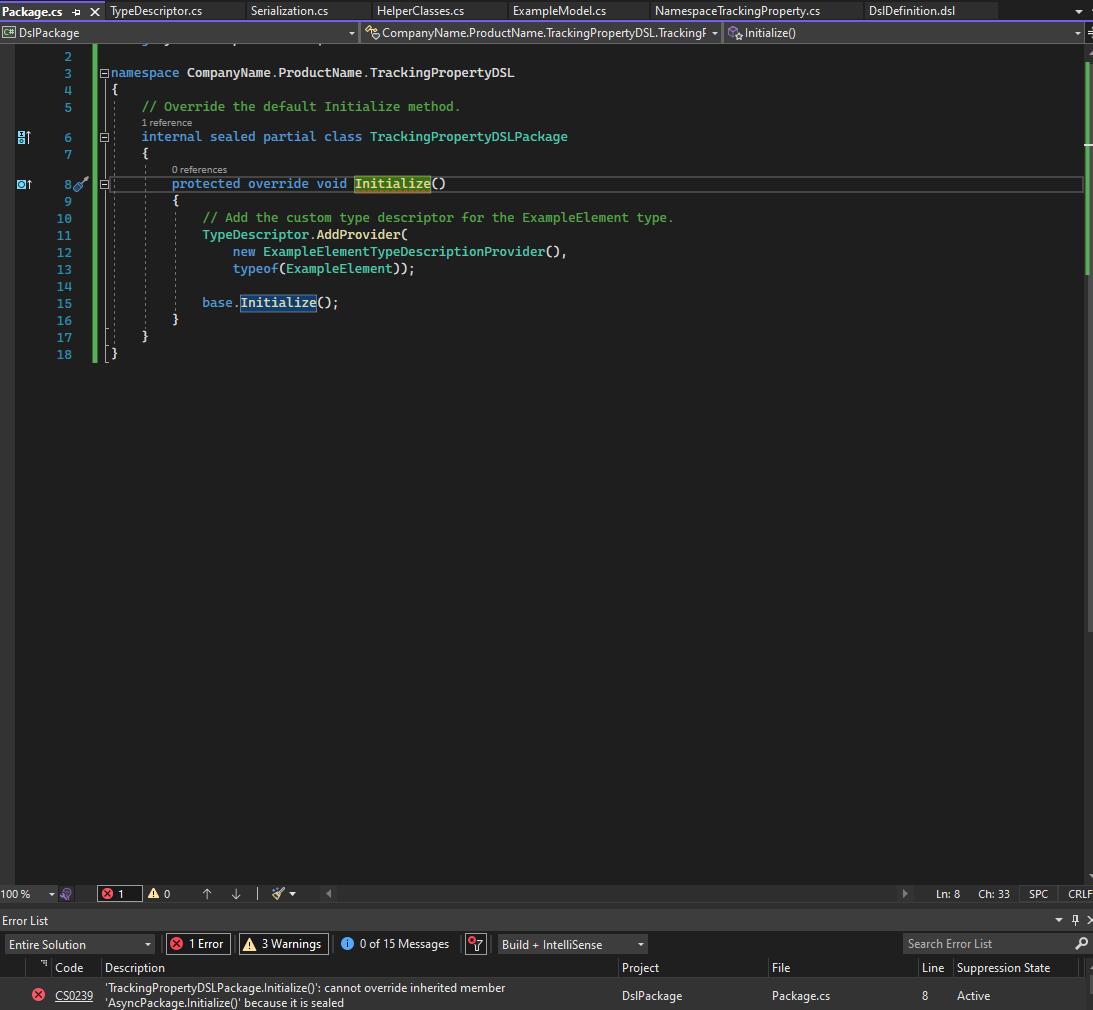Click the inheritance margin icon beside class line

[x=24, y=137]
